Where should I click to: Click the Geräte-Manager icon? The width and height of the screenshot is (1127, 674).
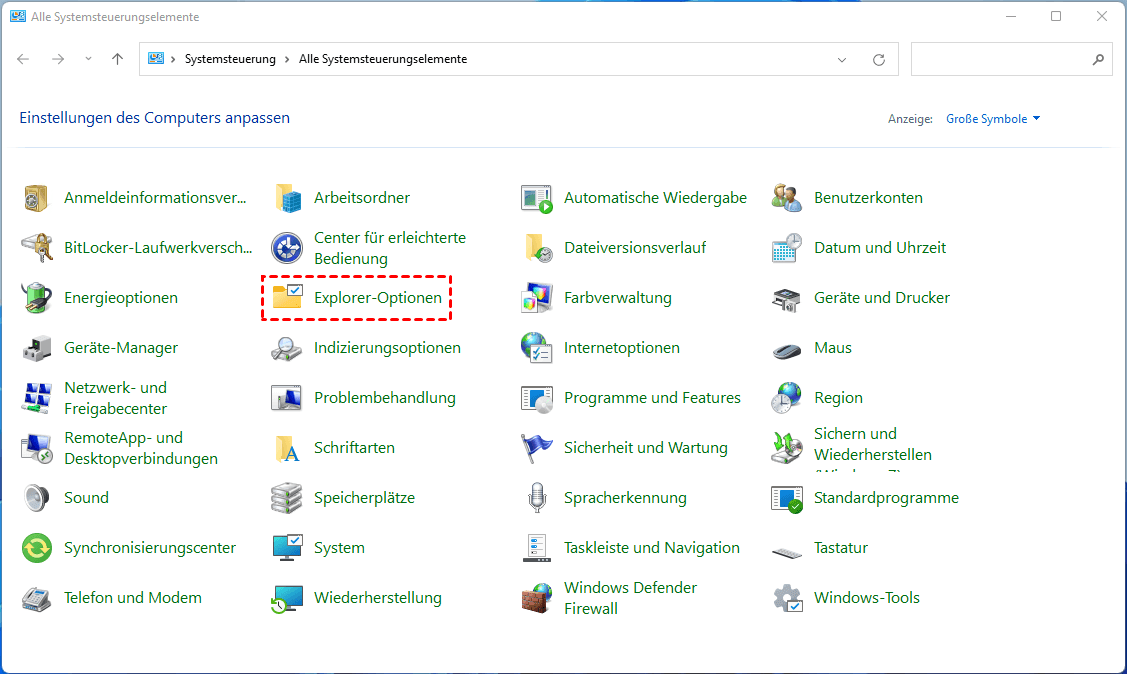(x=36, y=348)
